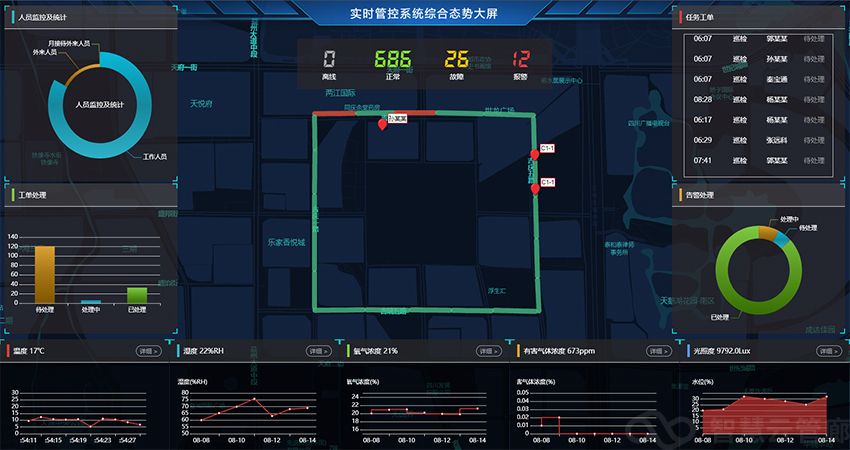Click the green 已处理 bar in 工单处理 chart
Viewport: 850px width, 450px height.
click(x=137, y=295)
